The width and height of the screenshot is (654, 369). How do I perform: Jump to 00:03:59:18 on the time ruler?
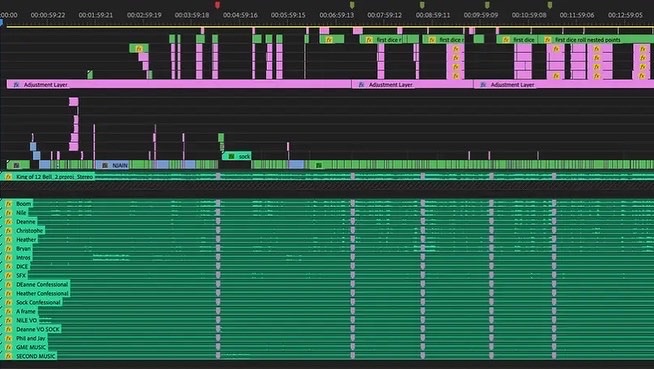tap(192, 15)
